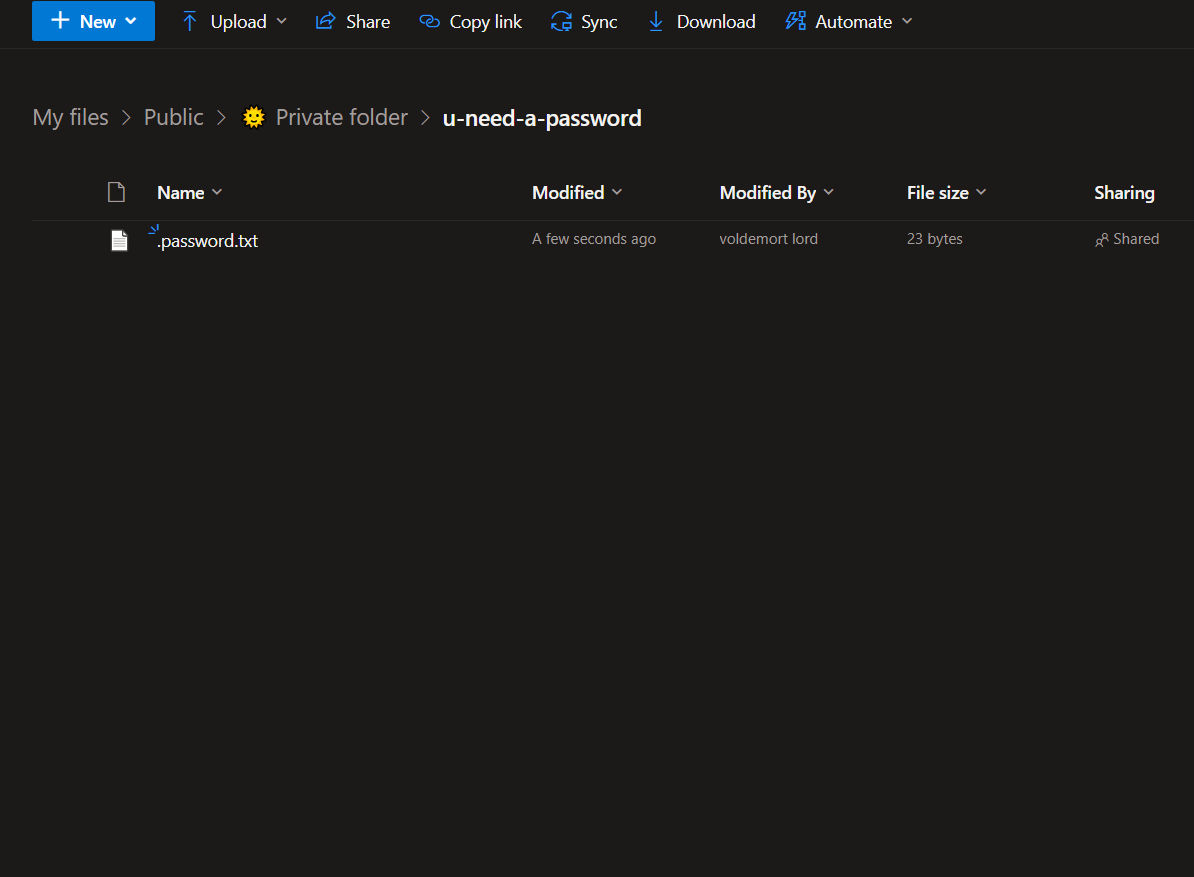The height and width of the screenshot is (877, 1194).
Task: Click the Upload arrow icon
Action: pyautogui.click(x=190, y=21)
